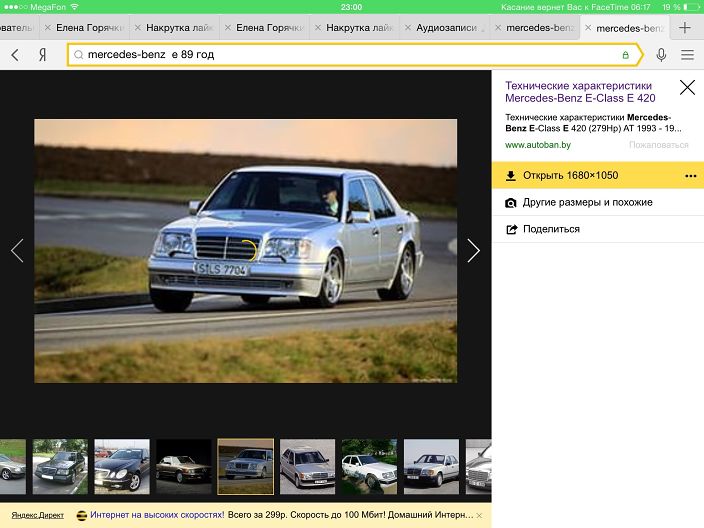Tap the Wi-Fi icon in status bar
The image size is (704, 528).
tap(75, 7)
